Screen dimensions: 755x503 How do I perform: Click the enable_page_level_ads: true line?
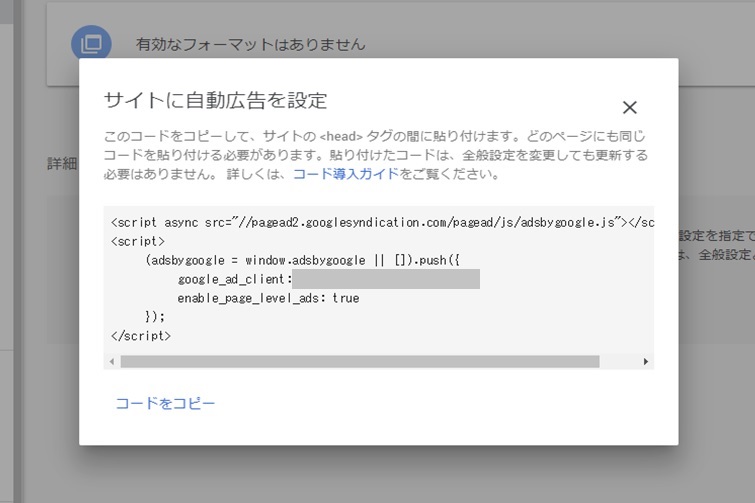coord(268,298)
